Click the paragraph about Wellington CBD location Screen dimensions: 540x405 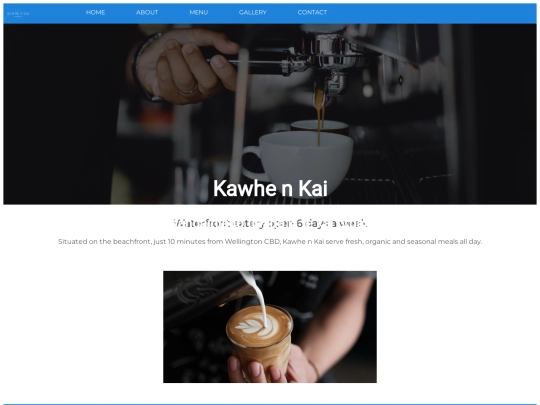click(270, 241)
